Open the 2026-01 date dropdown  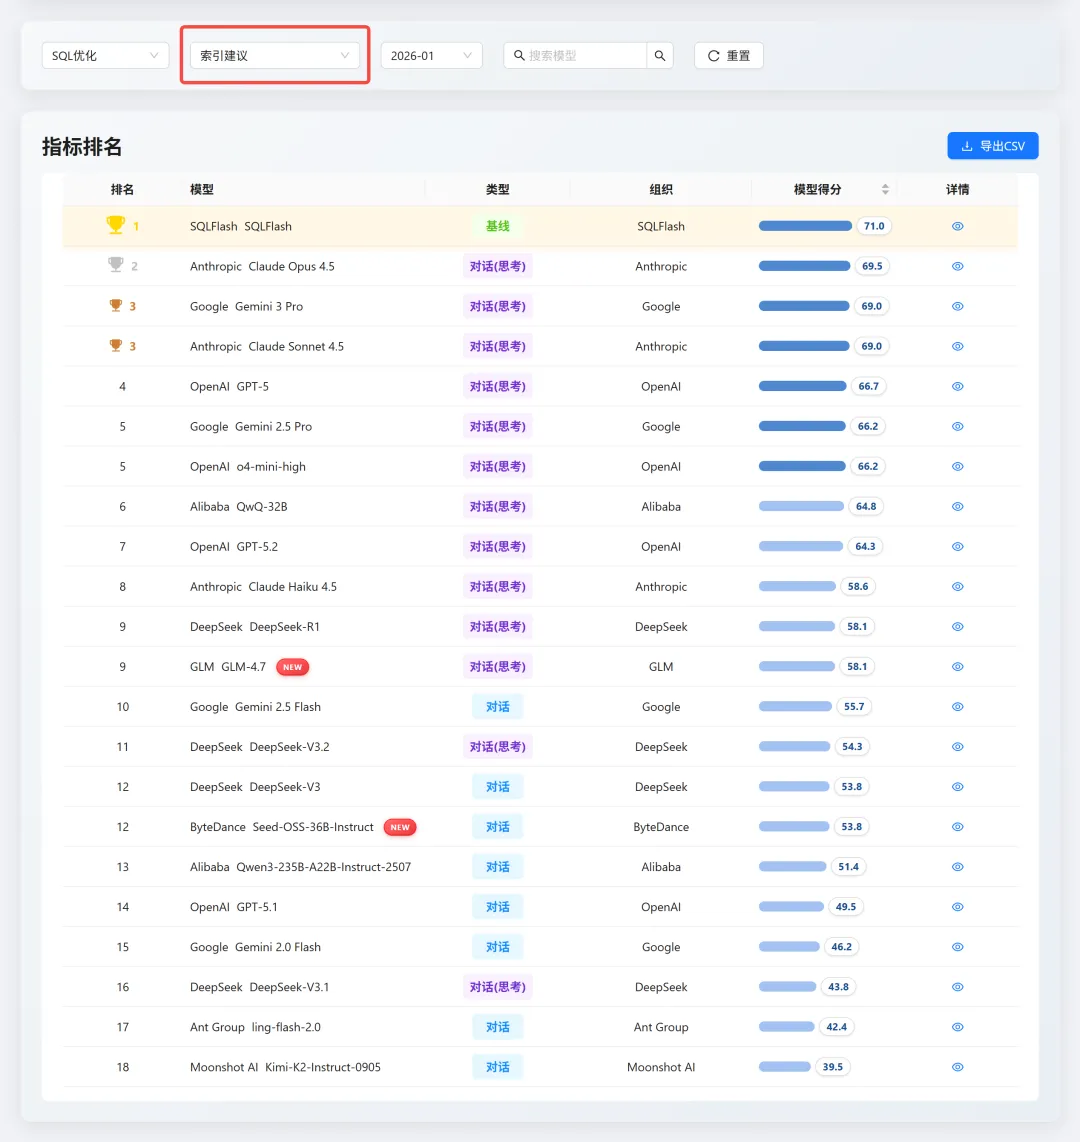point(431,55)
